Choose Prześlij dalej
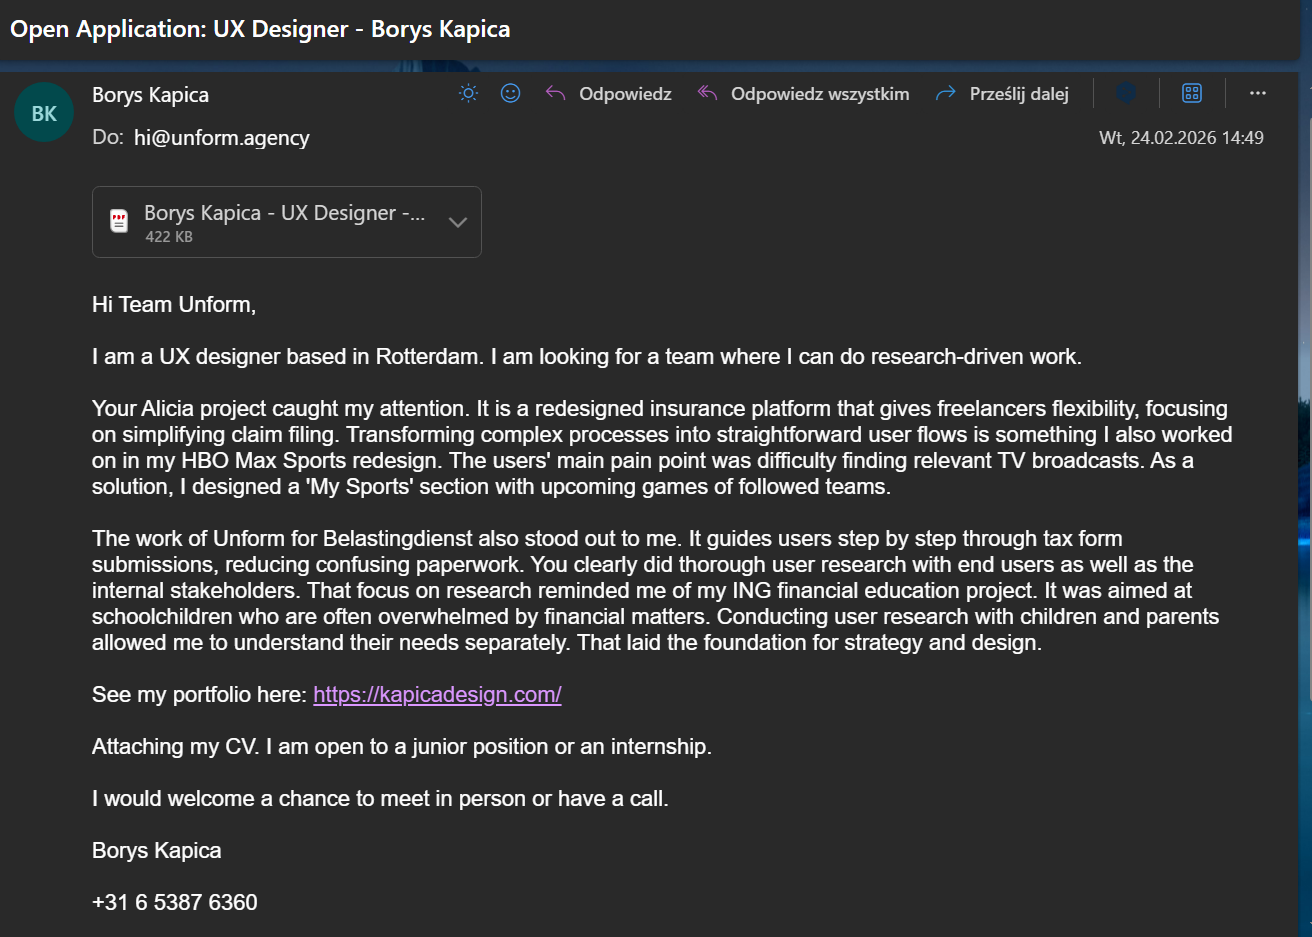 coord(1019,94)
